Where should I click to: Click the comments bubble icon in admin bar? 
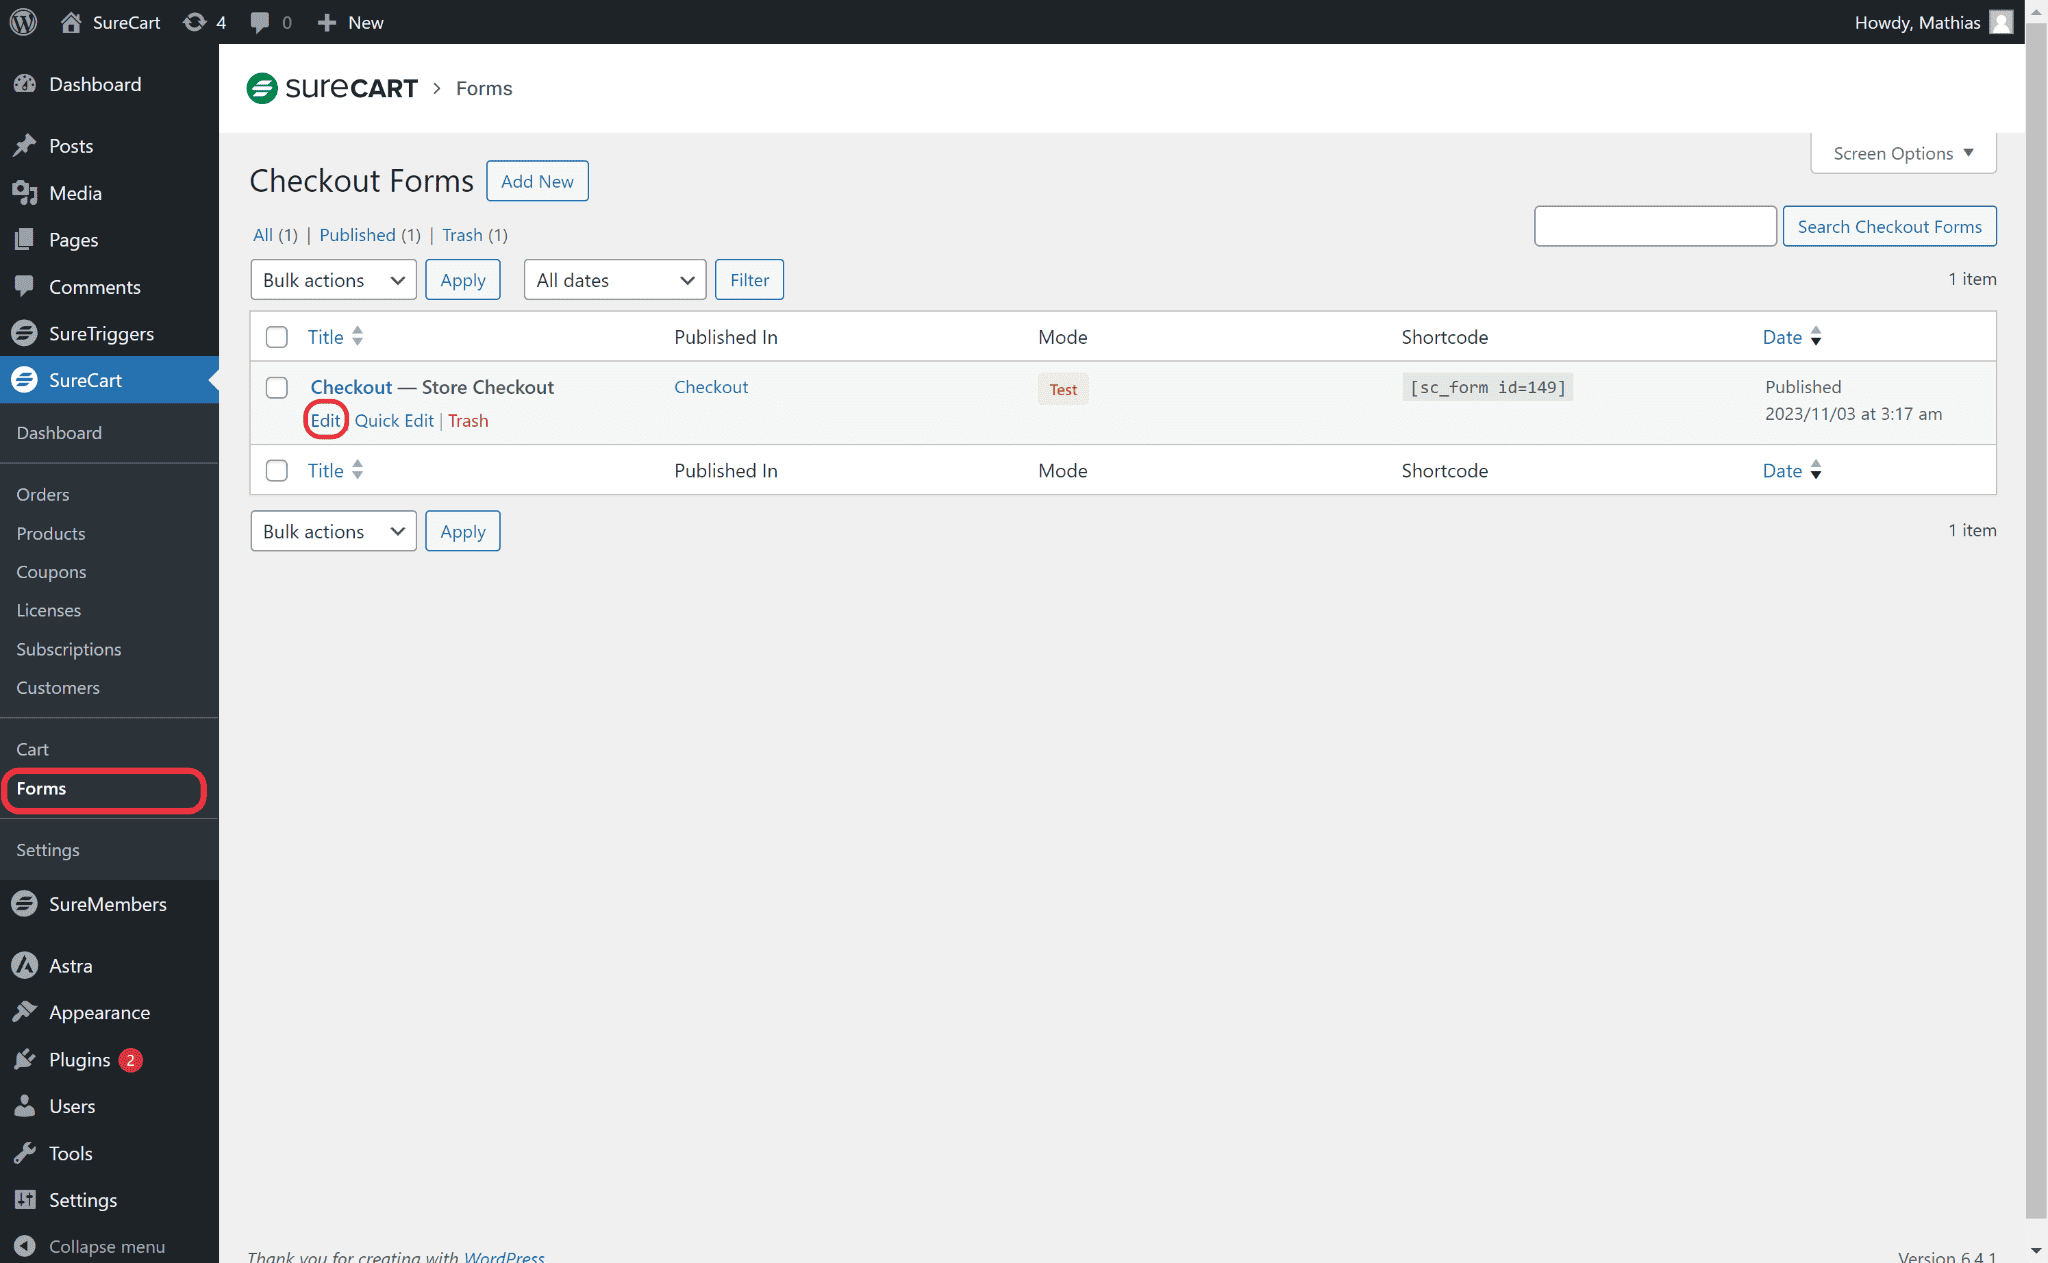click(x=260, y=22)
